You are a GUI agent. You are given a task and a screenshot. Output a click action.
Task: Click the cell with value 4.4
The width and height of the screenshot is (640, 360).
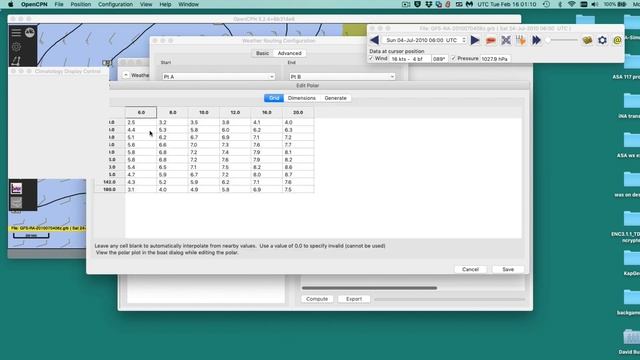point(141,130)
